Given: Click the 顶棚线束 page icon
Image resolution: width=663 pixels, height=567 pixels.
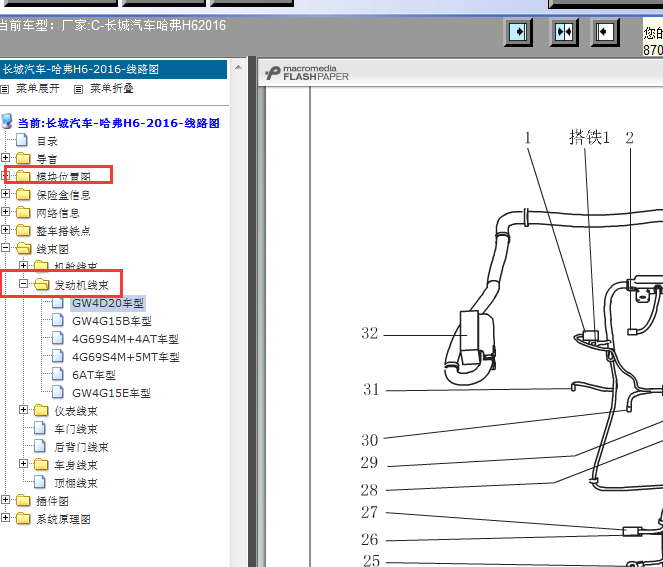Looking at the screenshot, I should (40, 482).
